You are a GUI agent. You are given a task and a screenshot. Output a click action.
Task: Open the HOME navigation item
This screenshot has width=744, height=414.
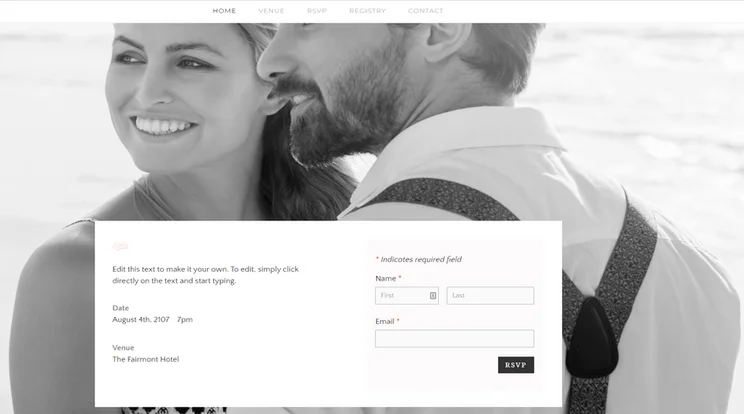[224, 10]
